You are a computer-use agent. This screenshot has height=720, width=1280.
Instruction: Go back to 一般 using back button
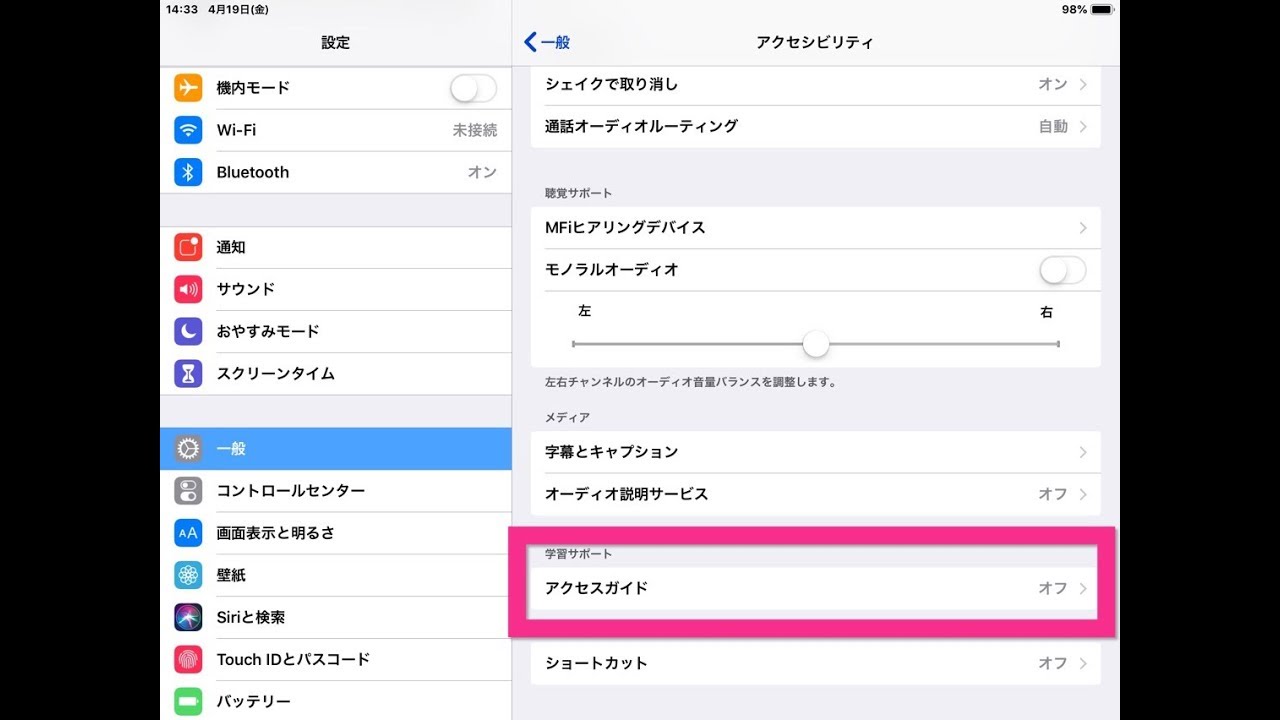(x=547, y=42)
